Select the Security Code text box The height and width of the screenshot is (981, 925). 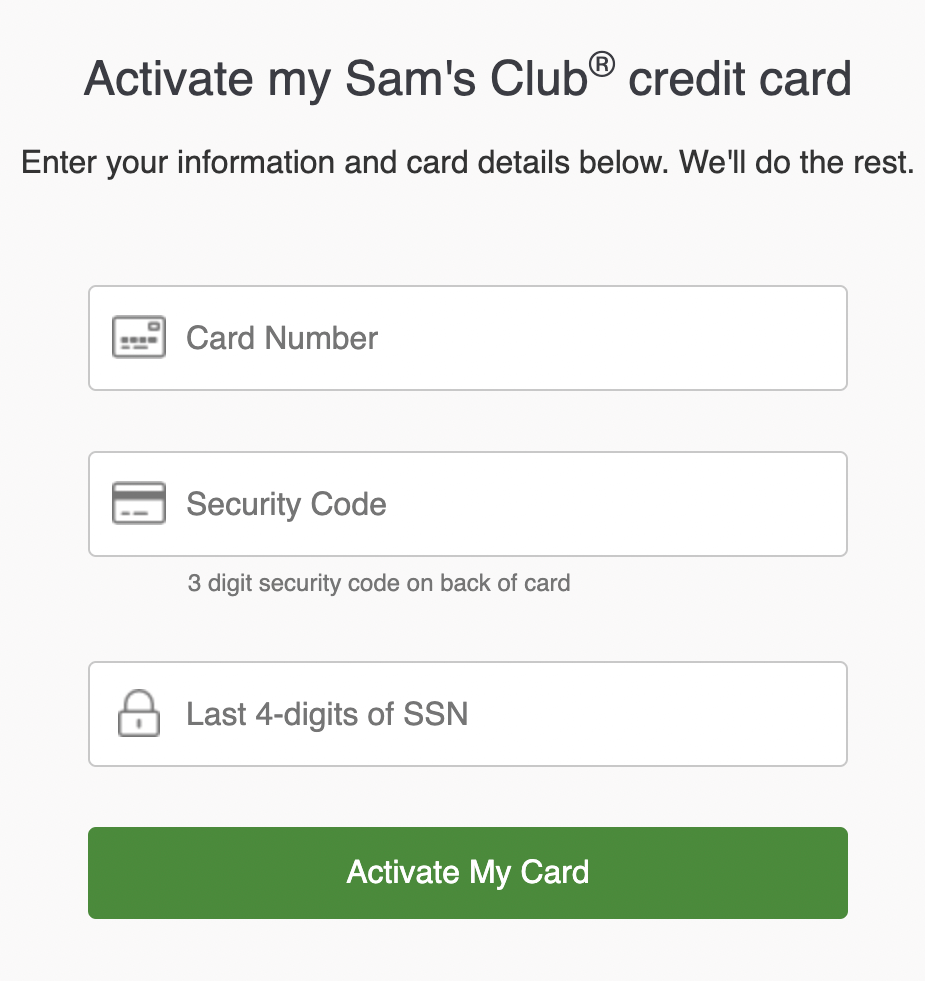point(468,504)
